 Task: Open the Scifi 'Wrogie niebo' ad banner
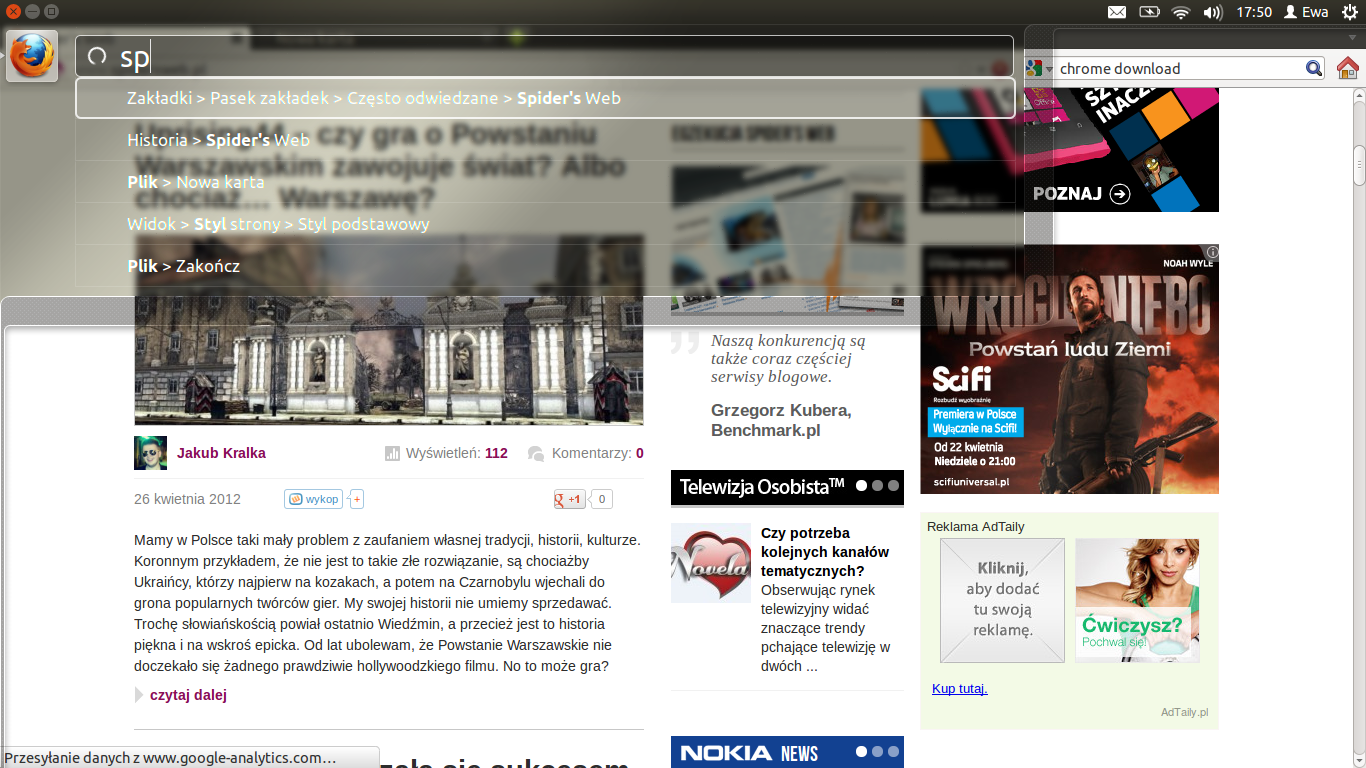1070,369
